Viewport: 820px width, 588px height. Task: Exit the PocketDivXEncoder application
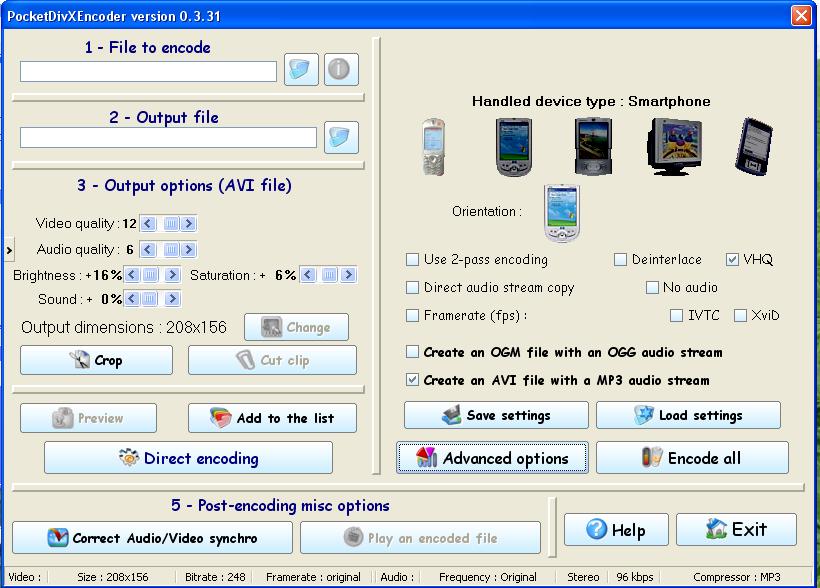pos(736,529)
